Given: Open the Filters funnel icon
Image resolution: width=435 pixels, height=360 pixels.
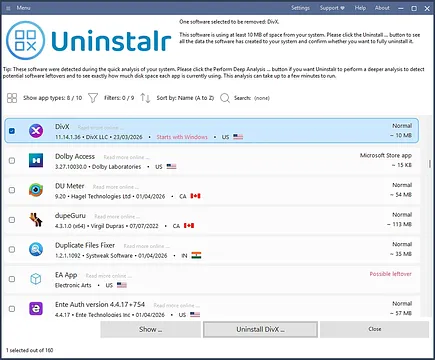Looking at the screenshot, I should coord(93,98).
